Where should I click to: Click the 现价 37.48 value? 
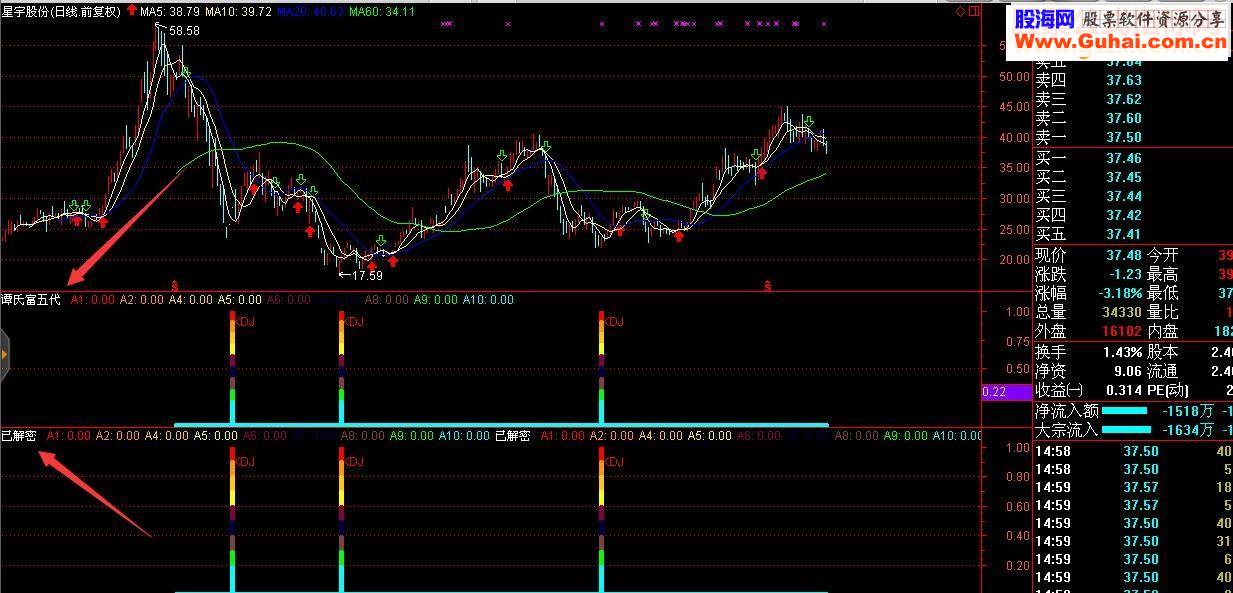[x=1123, y=255]
